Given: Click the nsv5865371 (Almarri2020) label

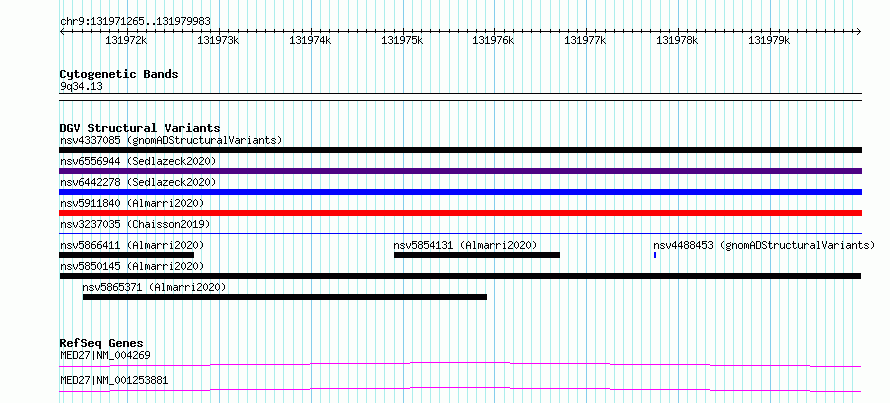Looking at the screenshot, I should (x=154, y=287).
